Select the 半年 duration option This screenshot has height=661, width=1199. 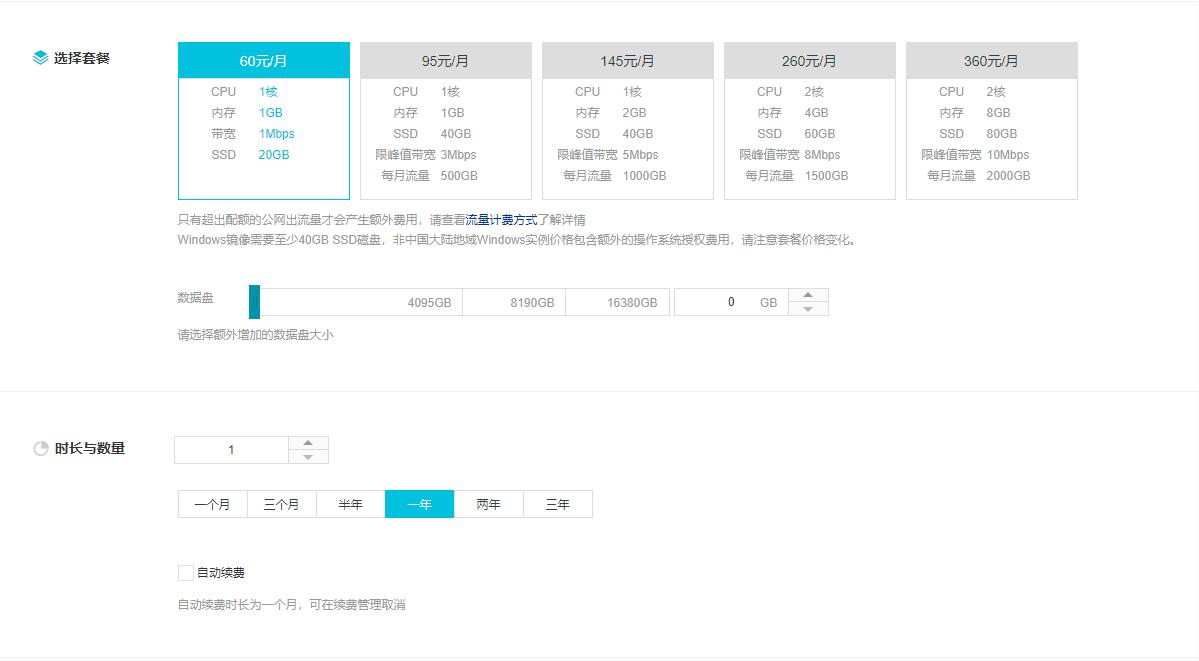(x=350, y=503)
